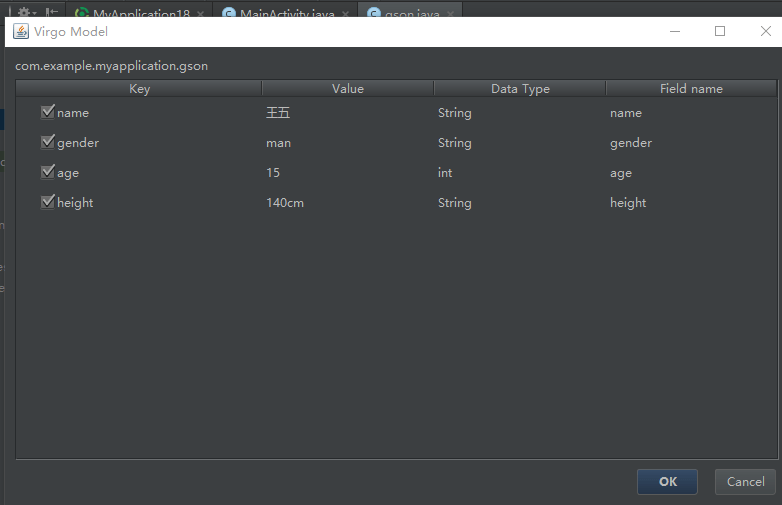The width and height of the screenshot is (782, 505).
Task: Switch to the MainActivity.java editor tab
Action: point(285,12)
